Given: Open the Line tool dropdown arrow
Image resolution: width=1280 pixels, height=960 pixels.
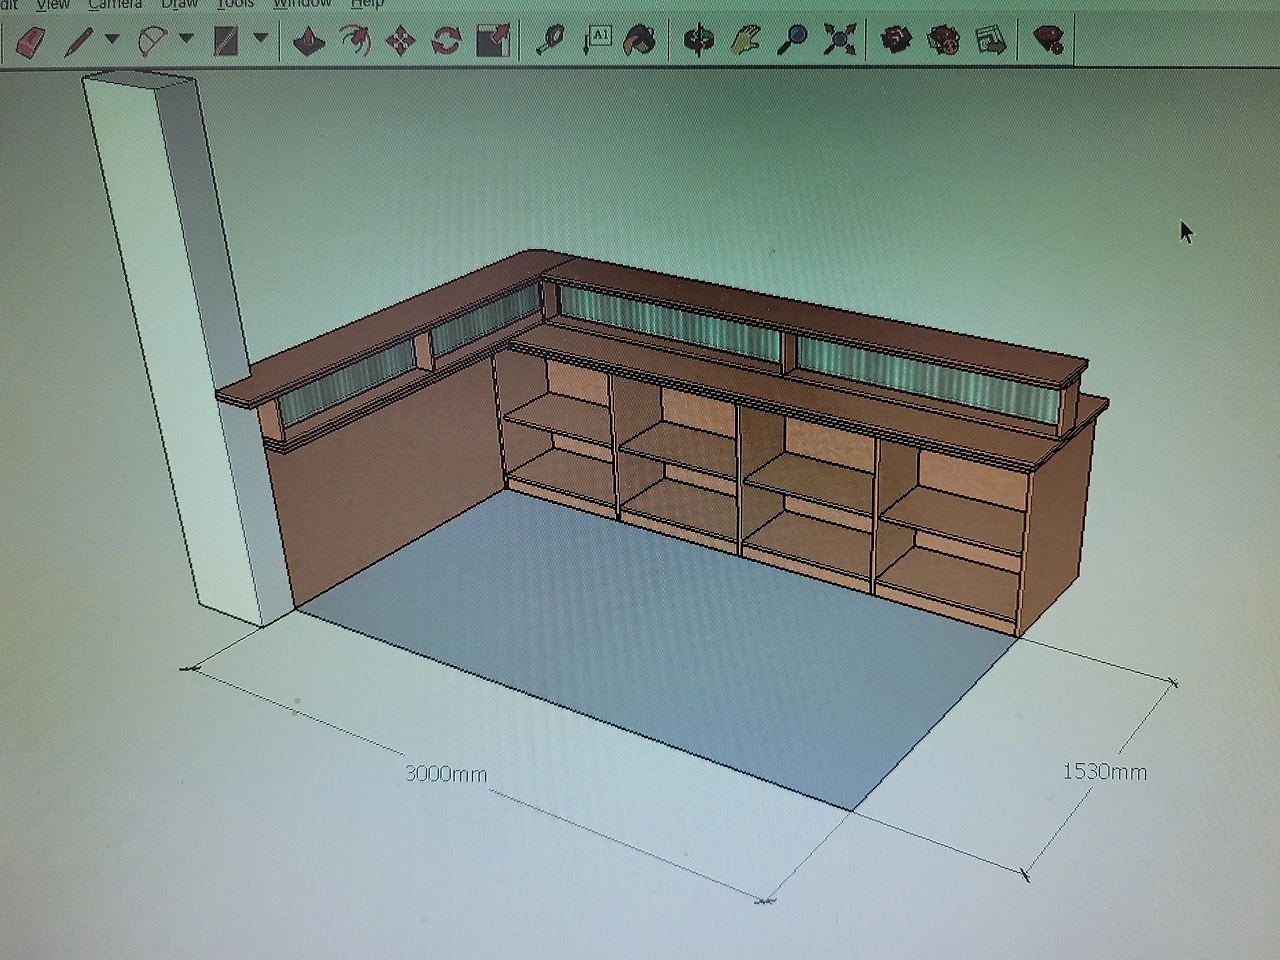Looking at the screenshot, I should point(112,39).
